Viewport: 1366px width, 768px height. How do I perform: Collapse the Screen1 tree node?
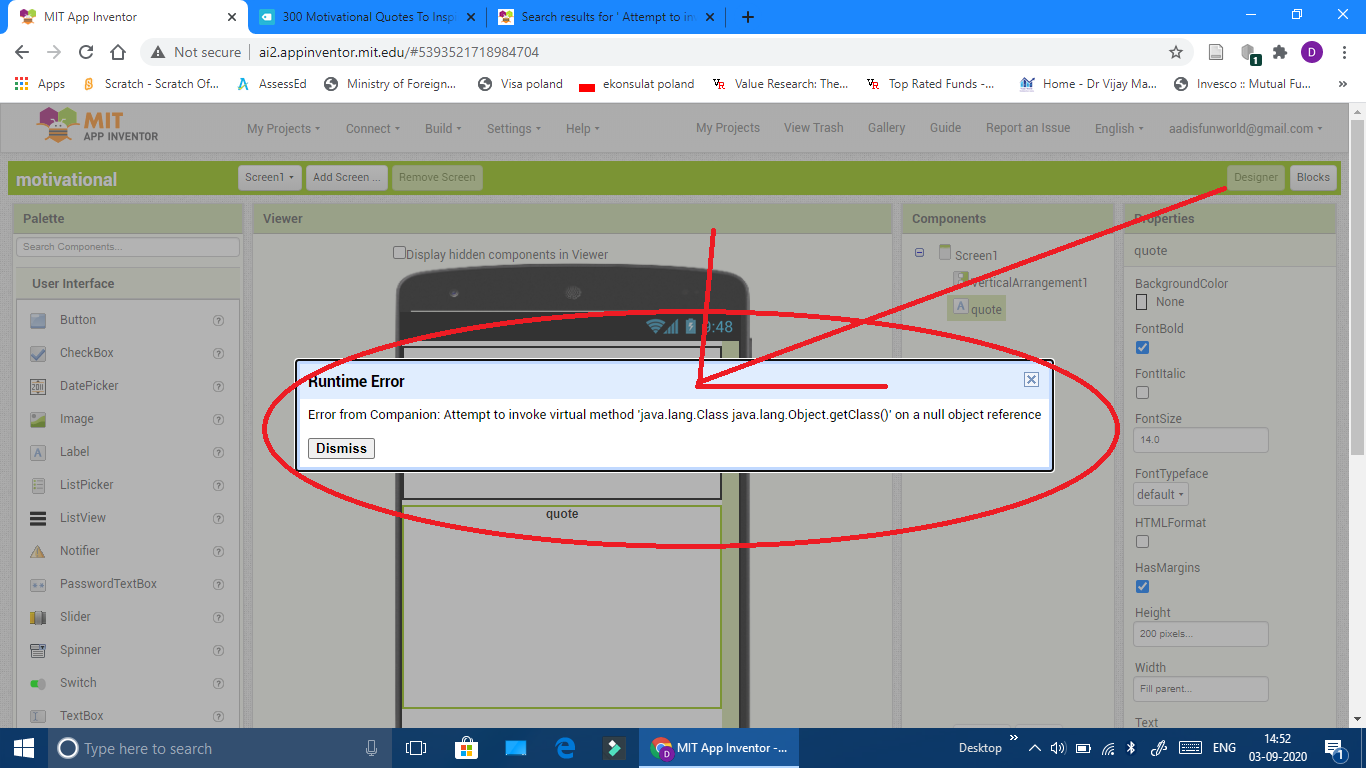point(919,254)
